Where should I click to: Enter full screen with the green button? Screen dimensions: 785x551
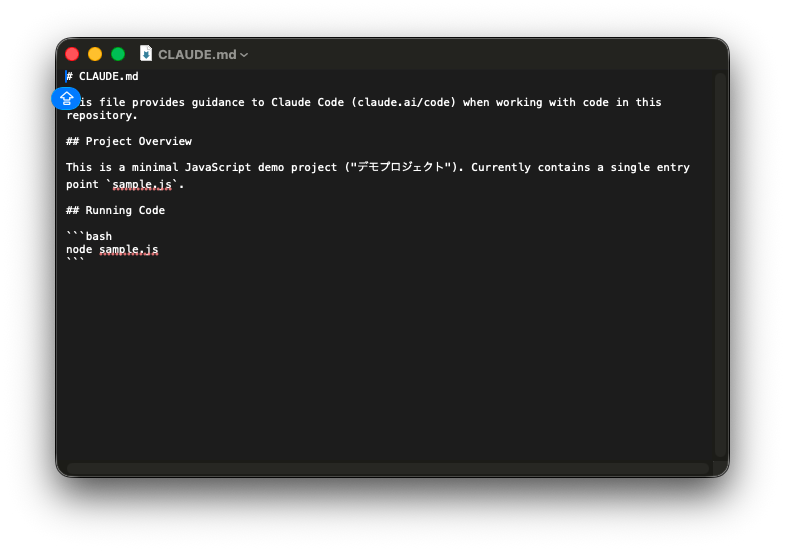pos(118,54)
